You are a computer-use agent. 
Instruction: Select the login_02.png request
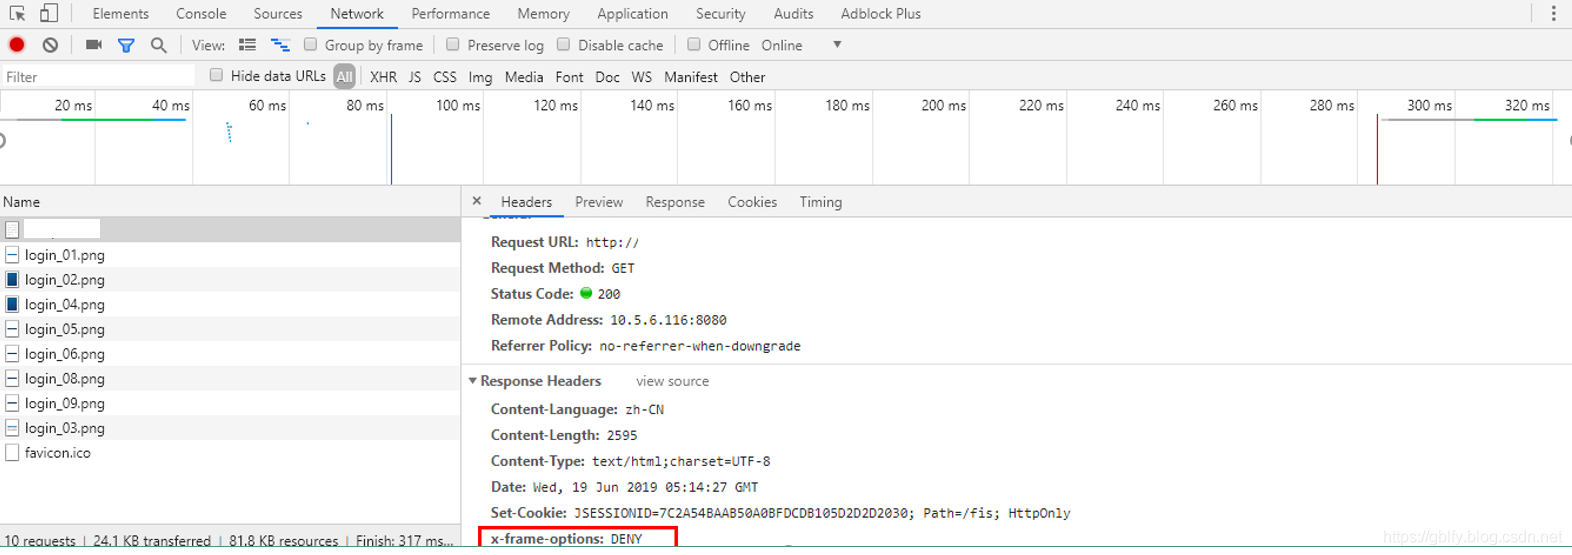pos(230,280)
